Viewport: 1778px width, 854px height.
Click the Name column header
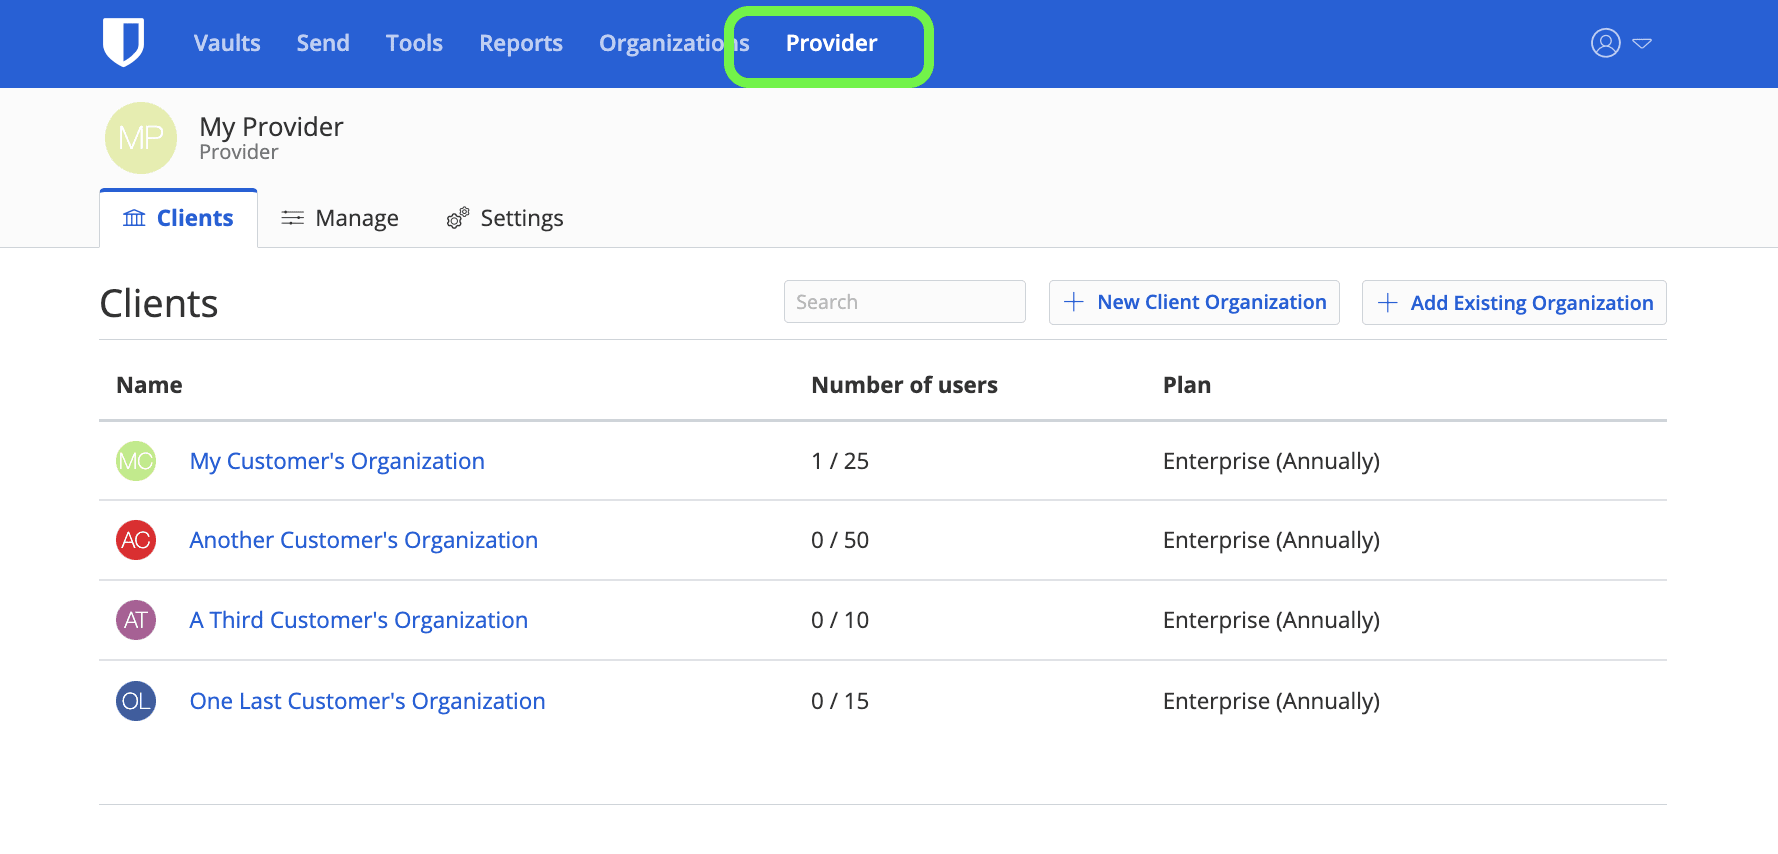click(149, 385)
